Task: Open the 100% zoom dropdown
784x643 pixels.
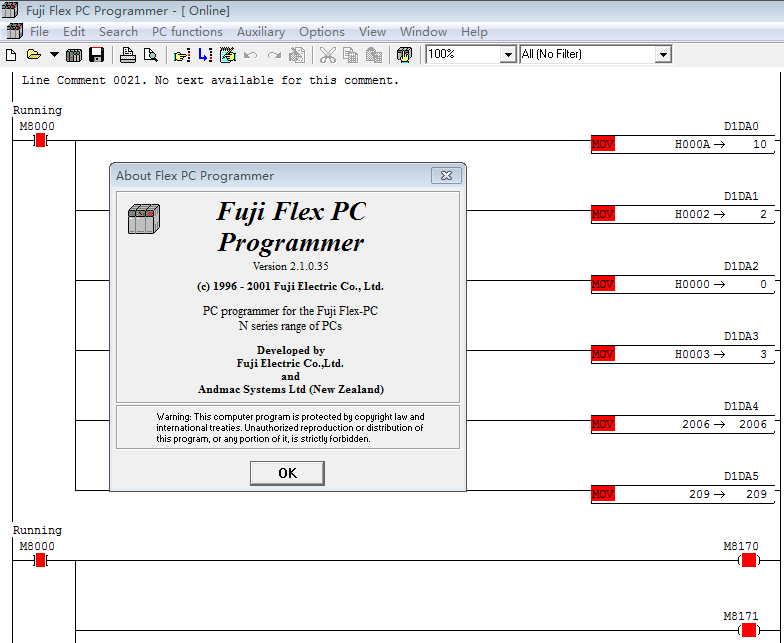Action: [508, 54]
